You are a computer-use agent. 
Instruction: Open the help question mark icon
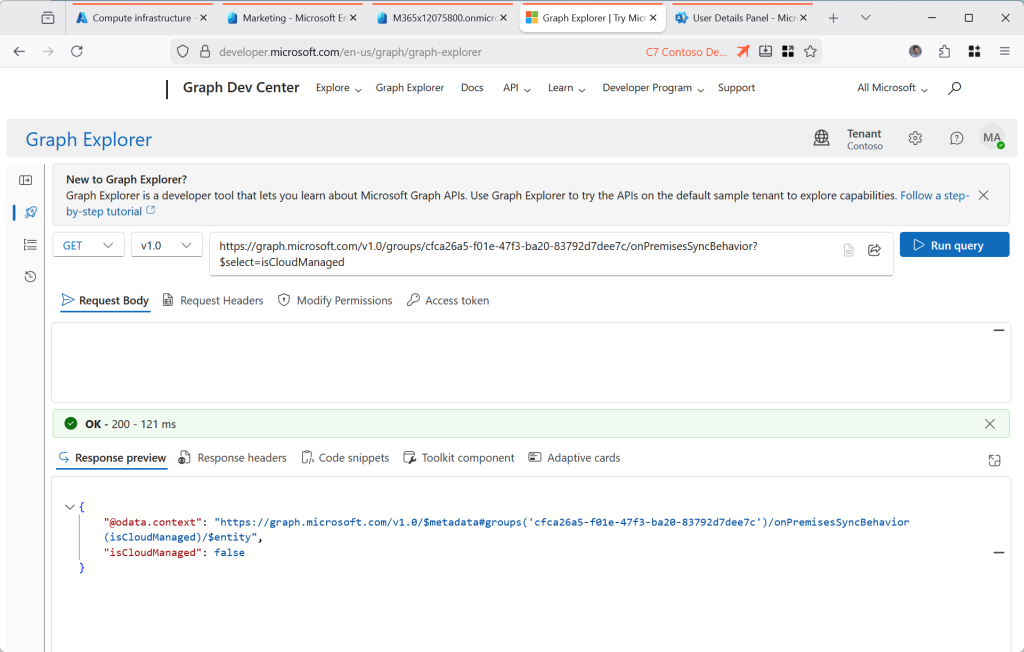click(956, 139)
